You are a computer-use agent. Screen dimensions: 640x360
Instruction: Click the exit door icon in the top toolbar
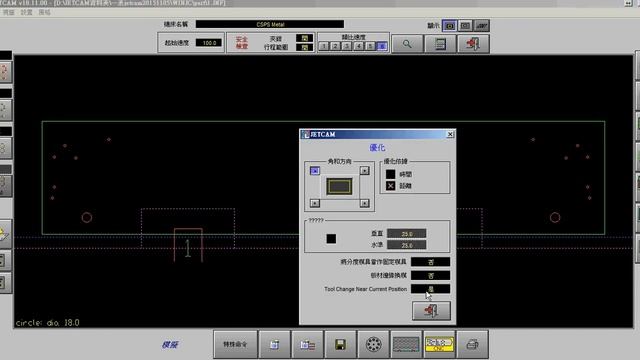pos(473,44)
